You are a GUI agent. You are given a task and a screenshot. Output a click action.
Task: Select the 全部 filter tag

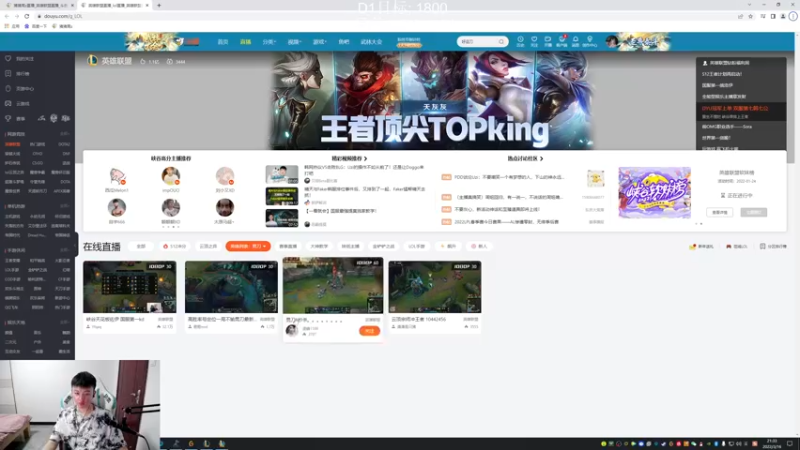[141, 246]
